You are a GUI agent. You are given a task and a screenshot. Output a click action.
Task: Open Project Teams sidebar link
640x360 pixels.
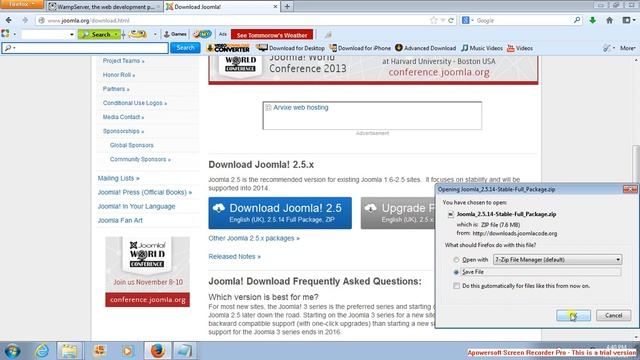tap(123, 61)
